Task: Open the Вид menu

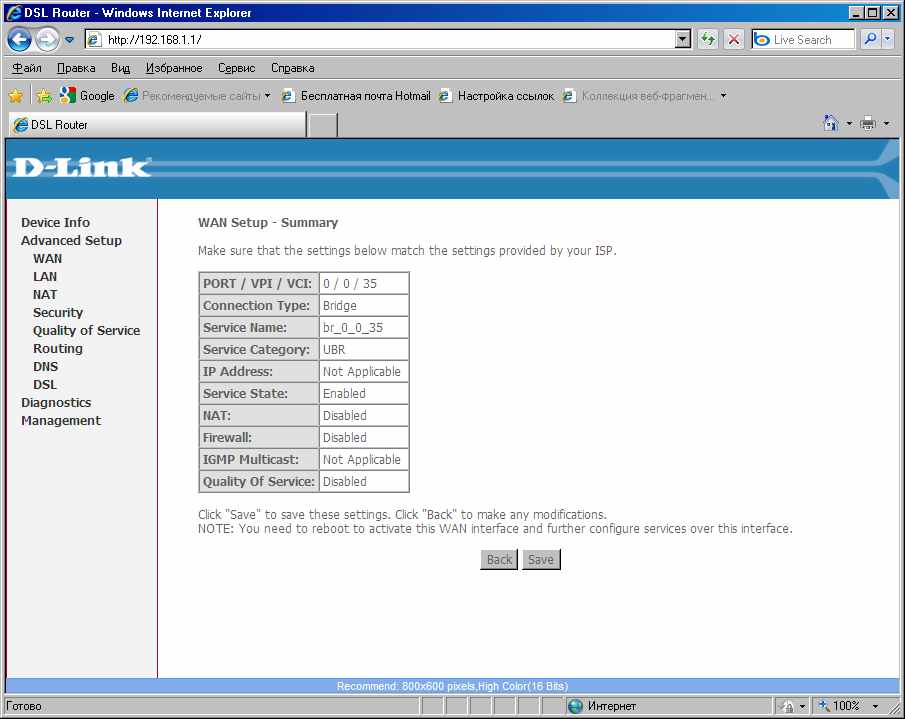Action: pos(121,68)
